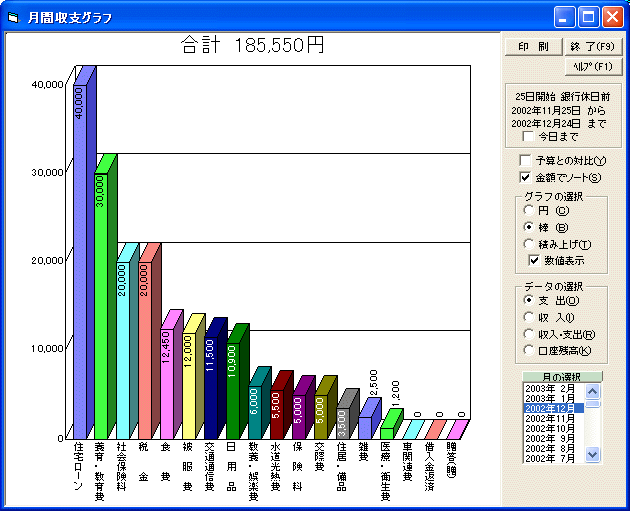The height and width of the screenshot is (511, 630).
Task: Click the green 養育・教育費 bar
Action: coord(100,300)
